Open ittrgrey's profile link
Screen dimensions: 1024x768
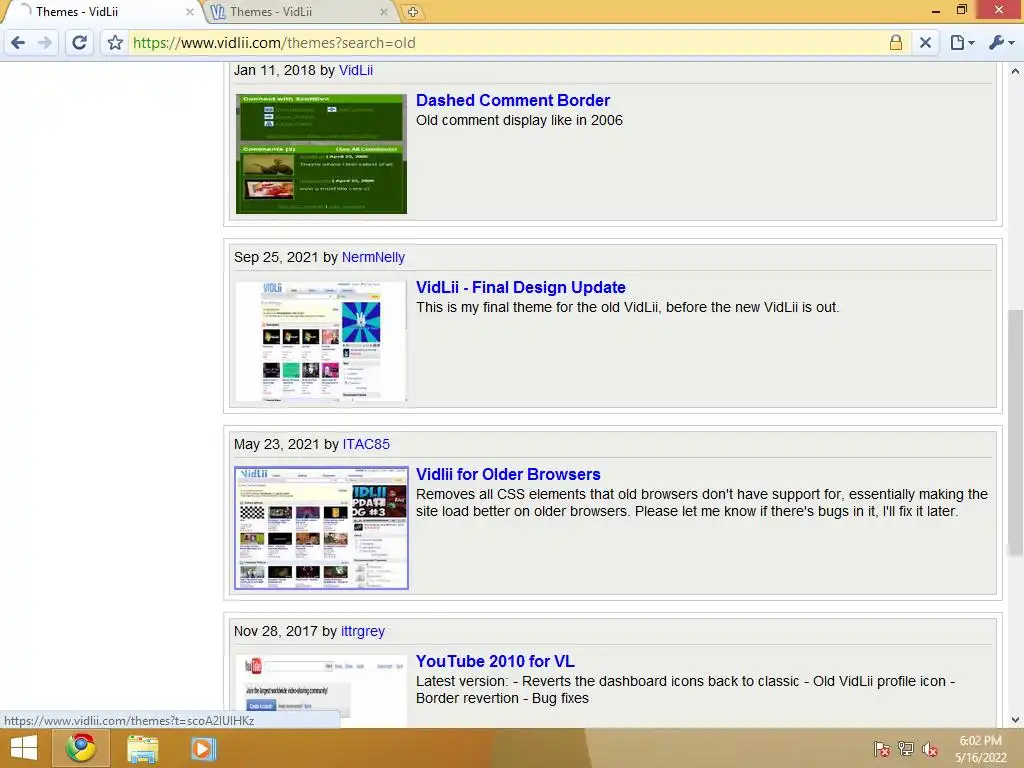click(362, 632)
